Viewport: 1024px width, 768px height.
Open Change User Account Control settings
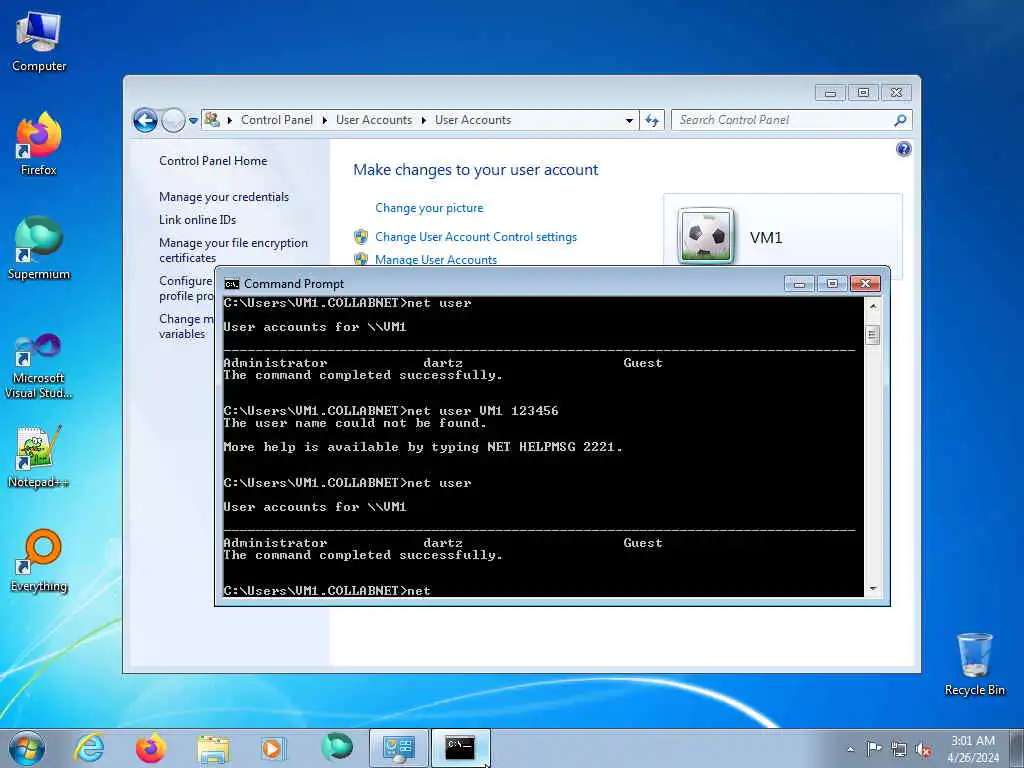click(x=476, y=237)
